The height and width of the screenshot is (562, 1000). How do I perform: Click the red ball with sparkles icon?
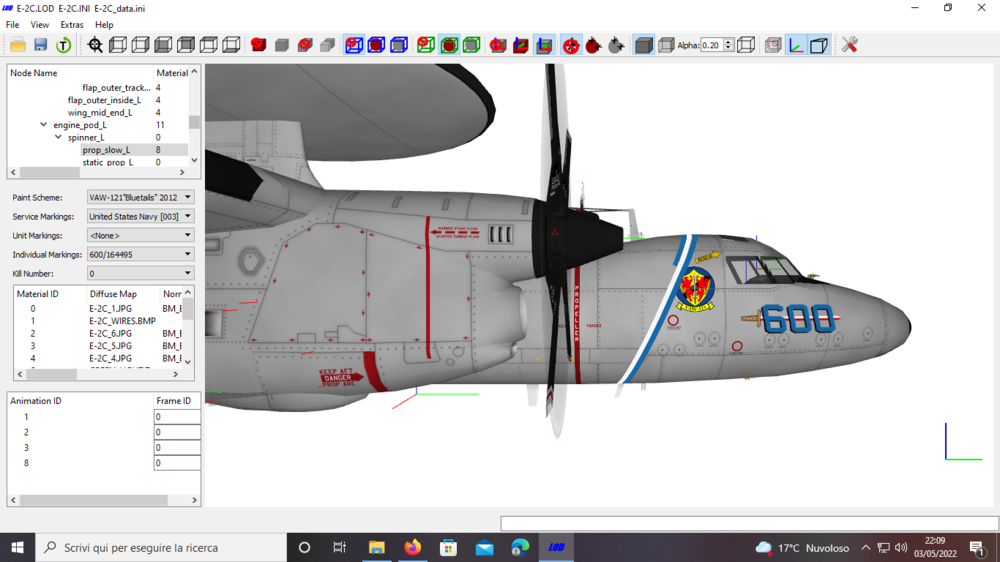tap(594, 45)
